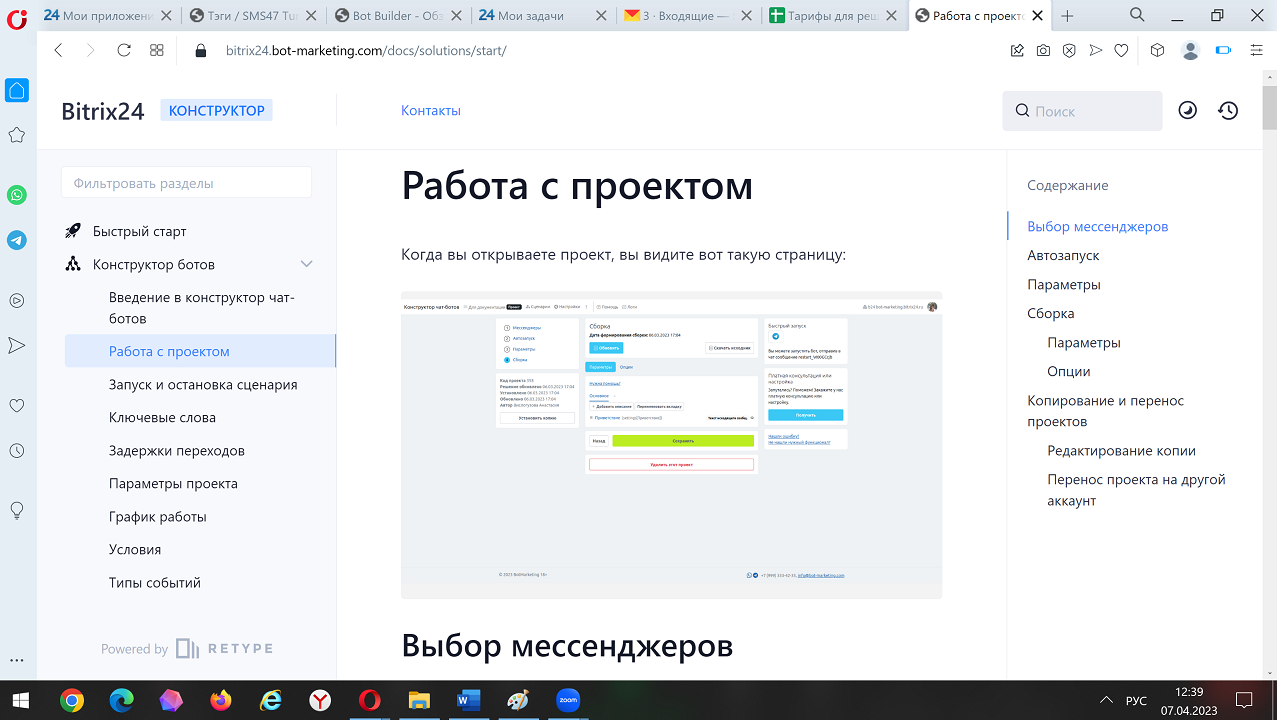
Task: Open the Opera Easy Setup sliders icon
Action: click(x=1257, y=51)
